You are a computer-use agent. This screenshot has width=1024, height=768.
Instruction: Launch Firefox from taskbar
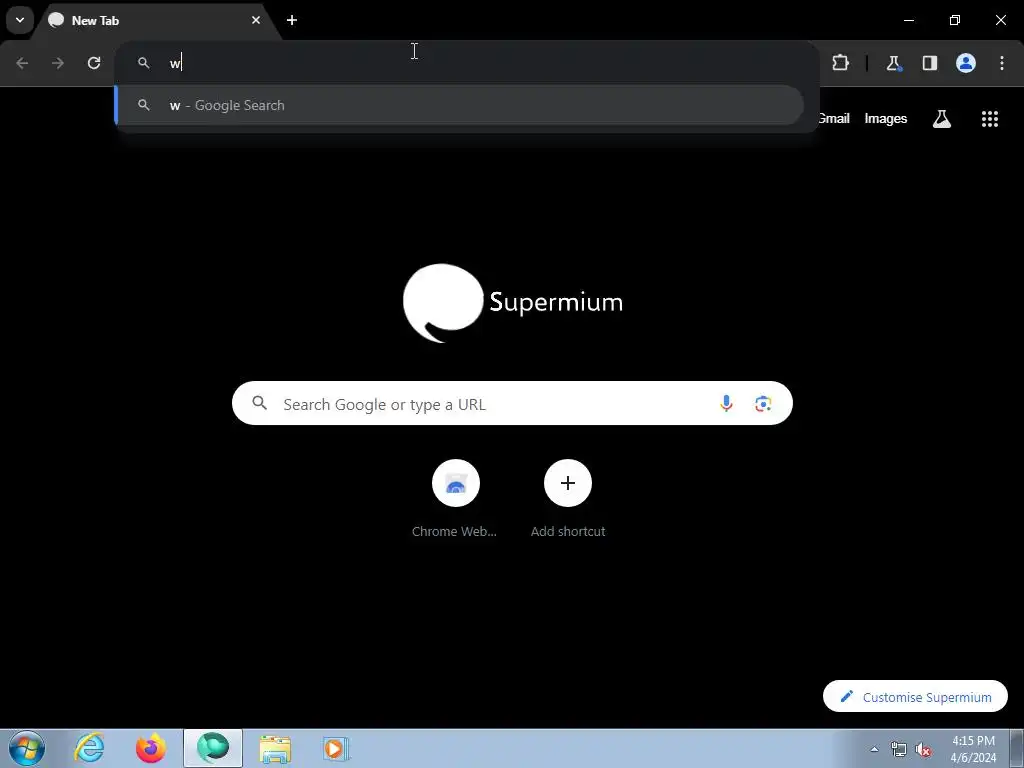click(151, 748)
